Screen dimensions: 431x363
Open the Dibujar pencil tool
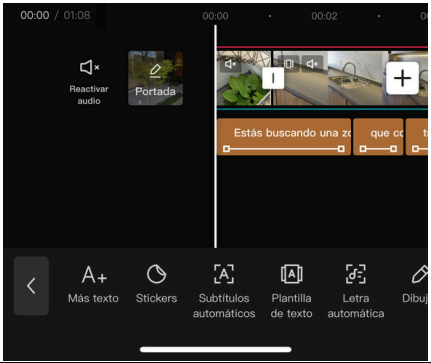415,284
